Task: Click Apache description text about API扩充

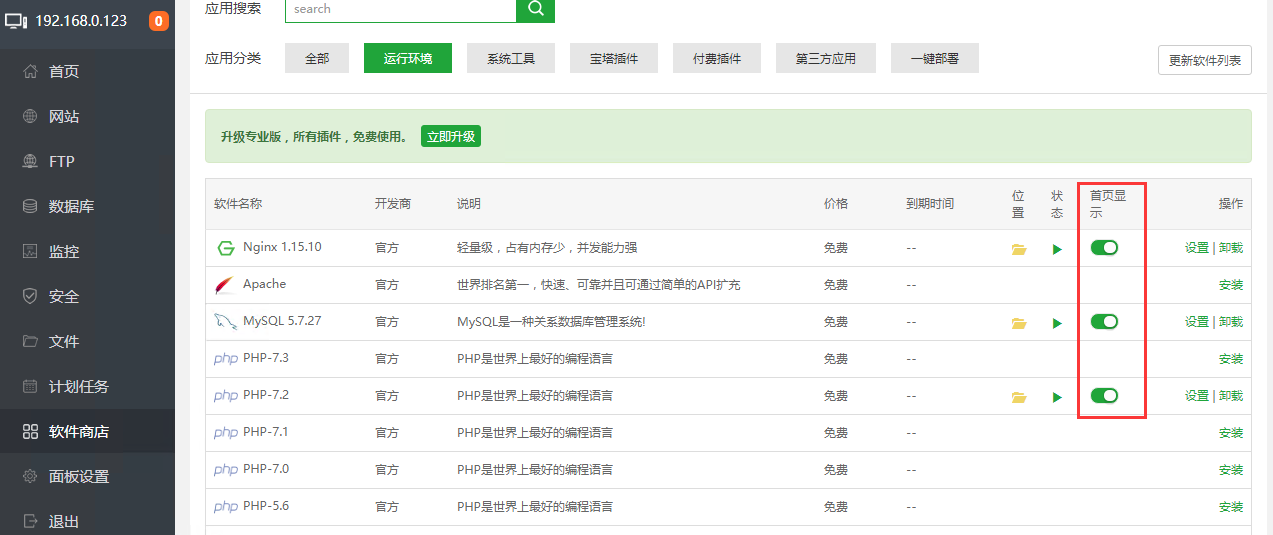Action: pos(599,285)
